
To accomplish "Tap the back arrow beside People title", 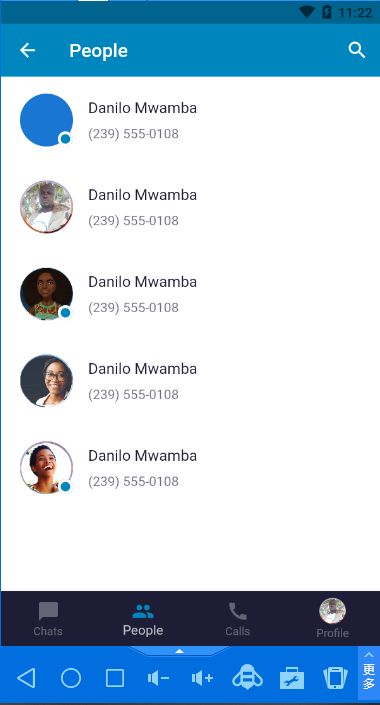I will coord(27,50).
